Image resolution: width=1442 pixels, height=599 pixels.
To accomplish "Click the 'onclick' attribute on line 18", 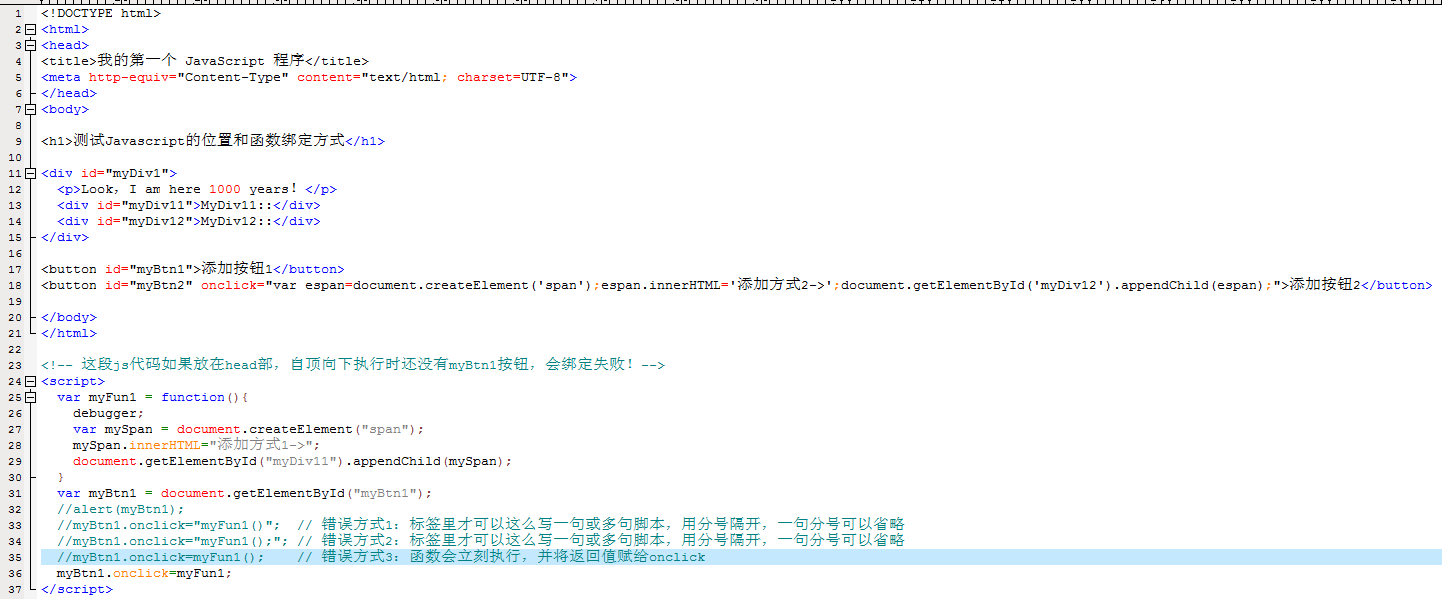I will [x=229, y=286].
